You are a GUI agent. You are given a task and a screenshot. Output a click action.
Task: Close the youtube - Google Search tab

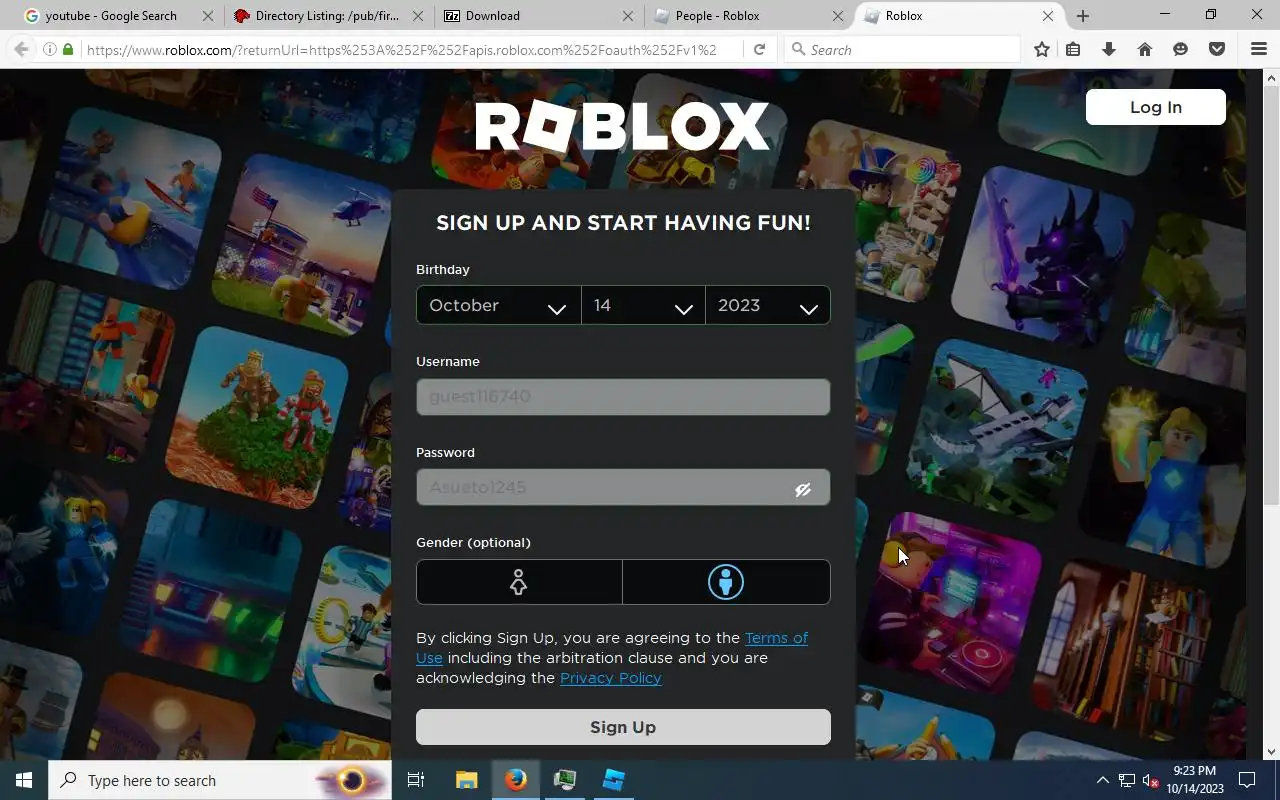point(208,16)
